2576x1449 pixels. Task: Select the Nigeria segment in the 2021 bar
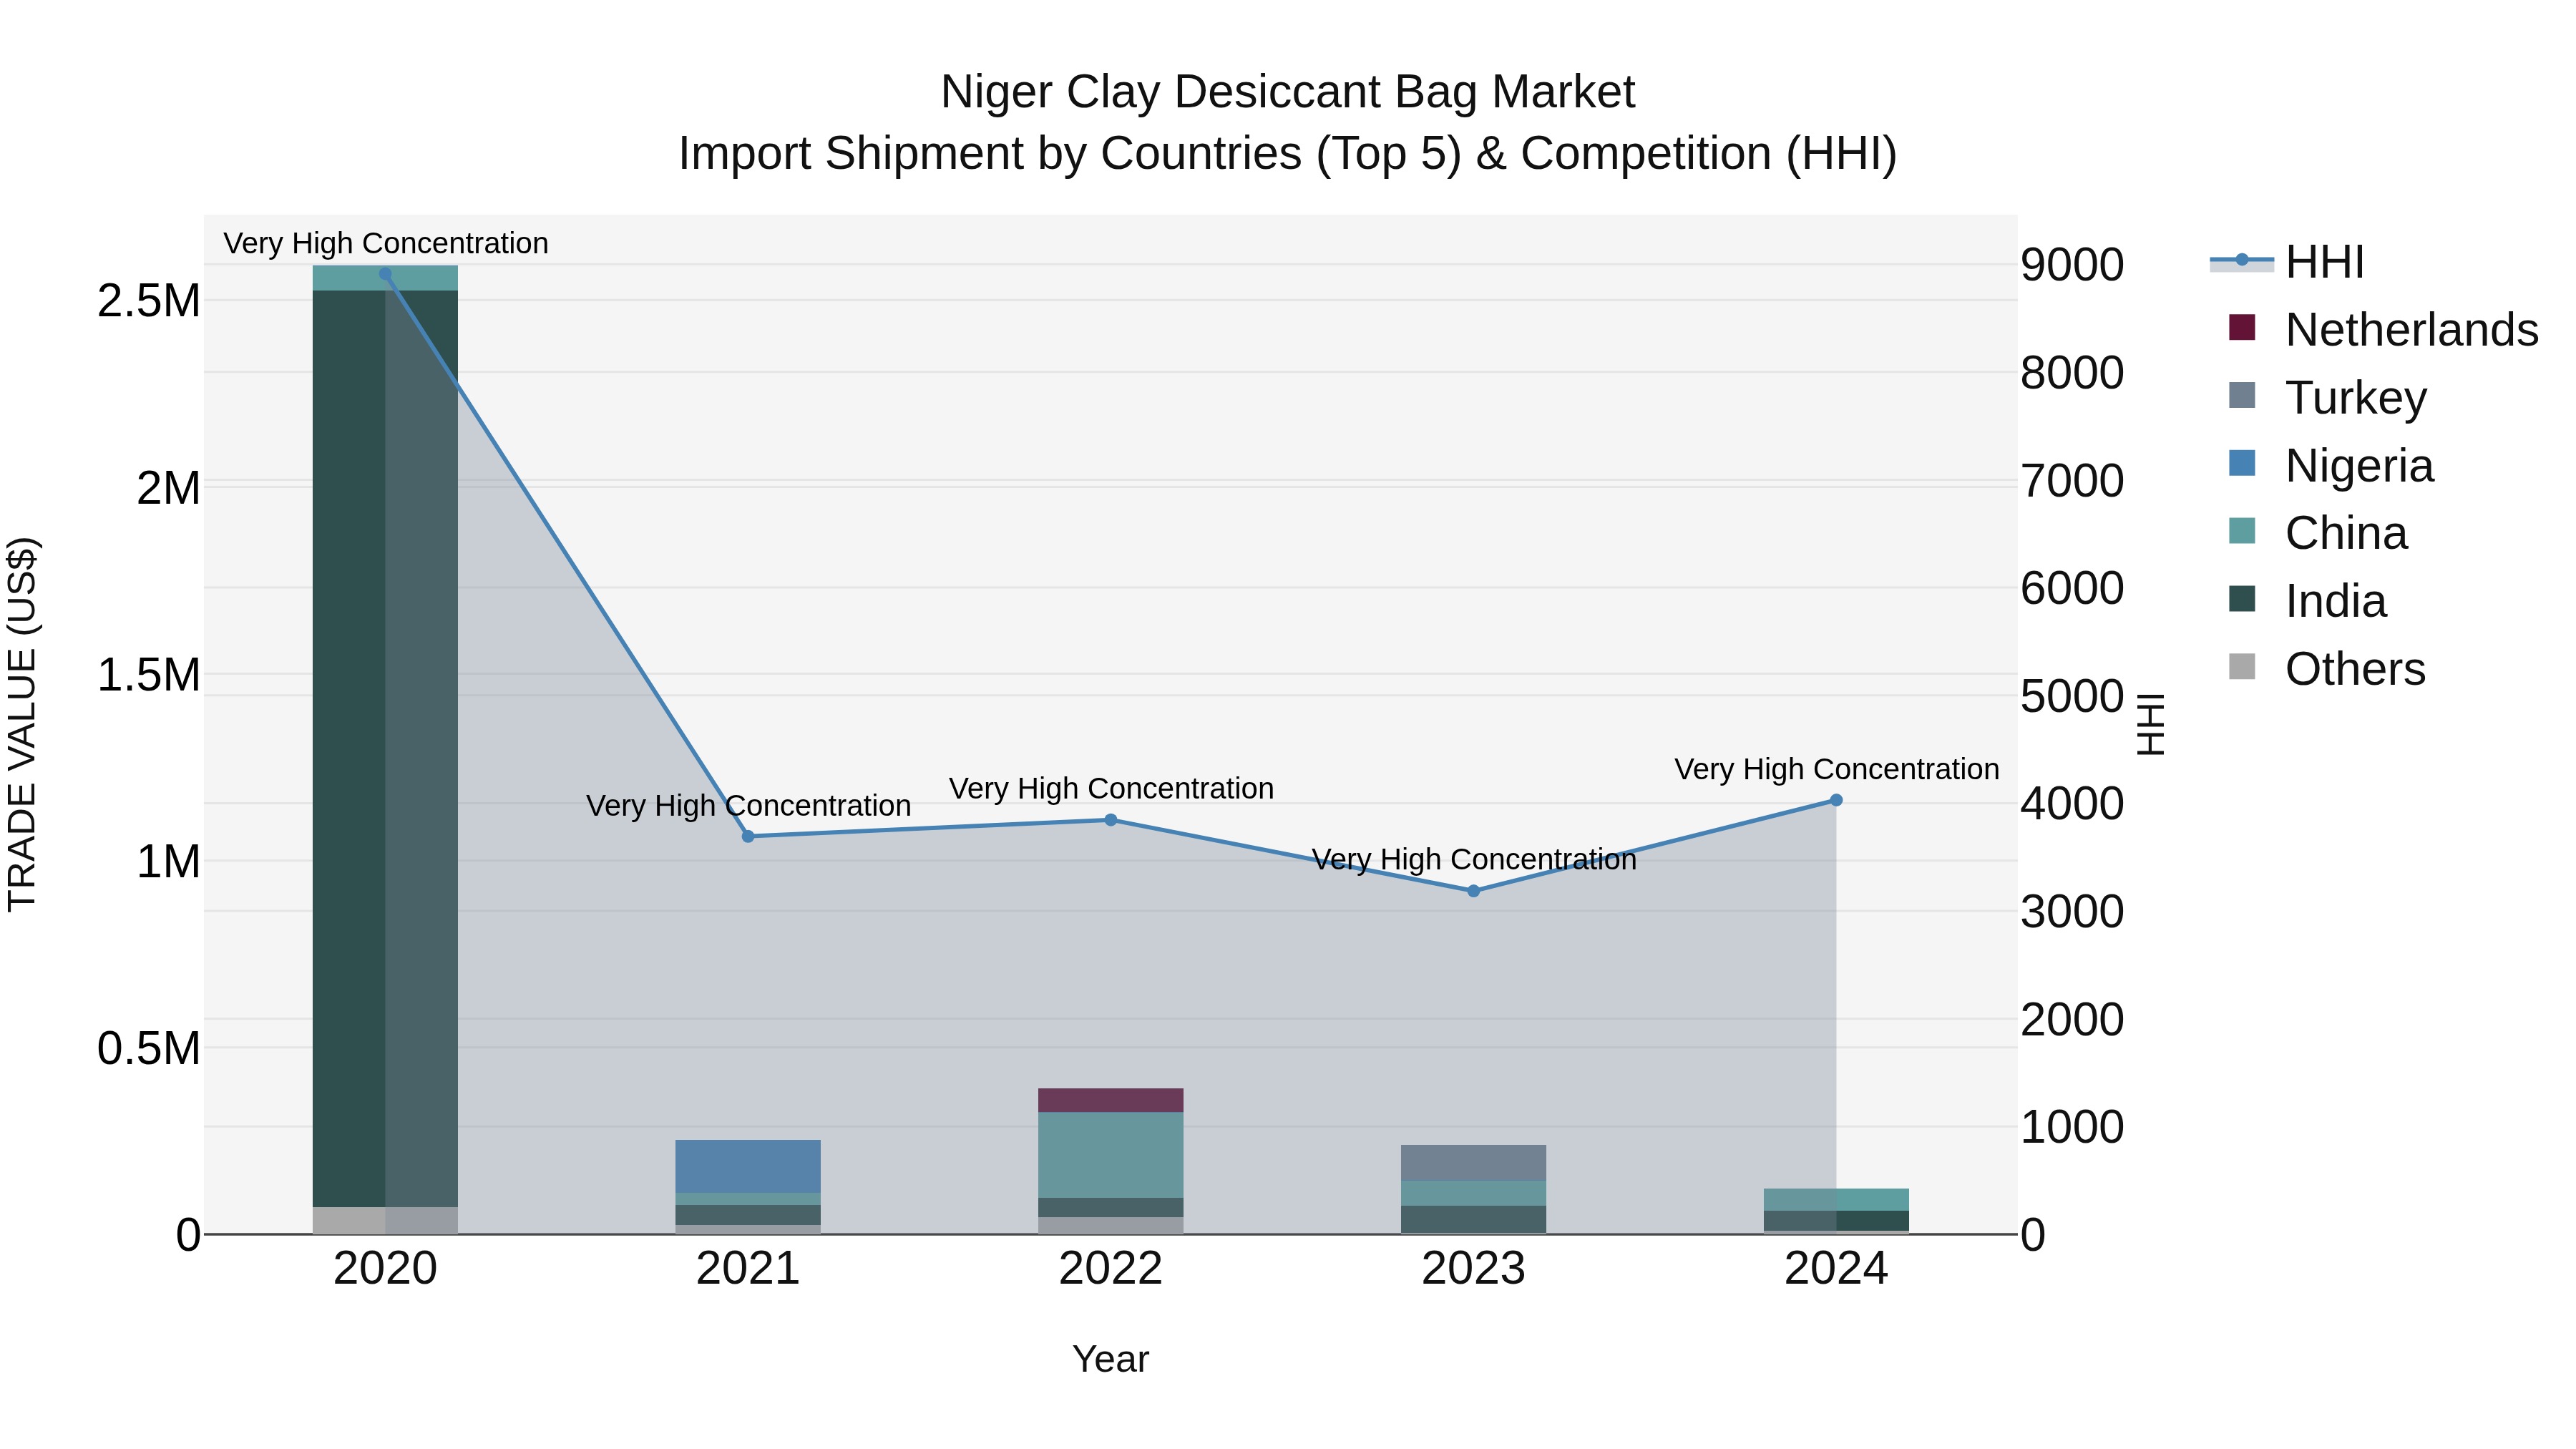[x=748, y=1166]
